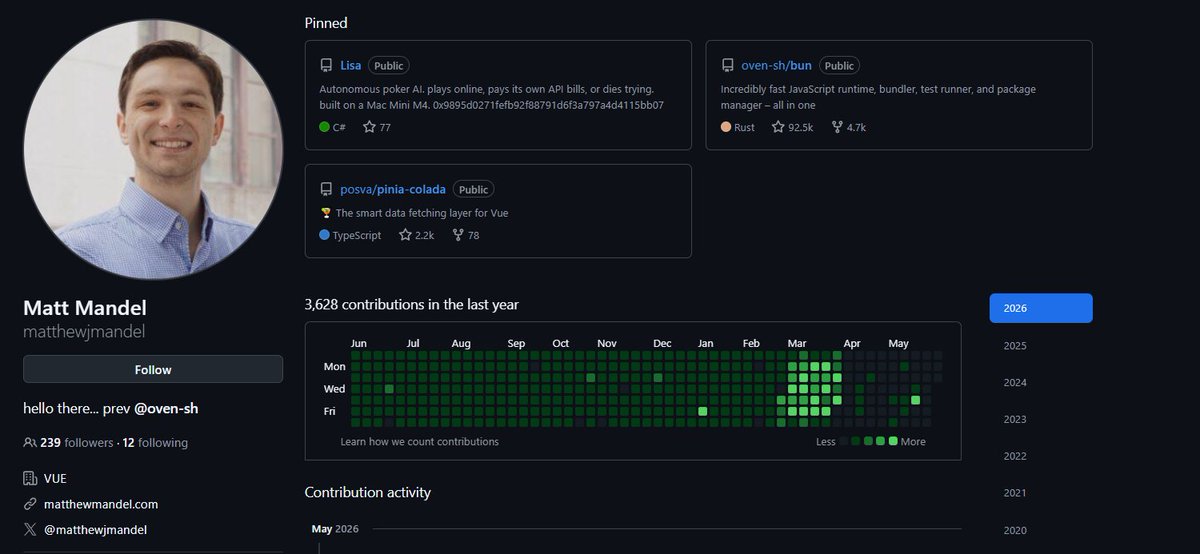Open the oven-sh/bun repository

[776, 66]
